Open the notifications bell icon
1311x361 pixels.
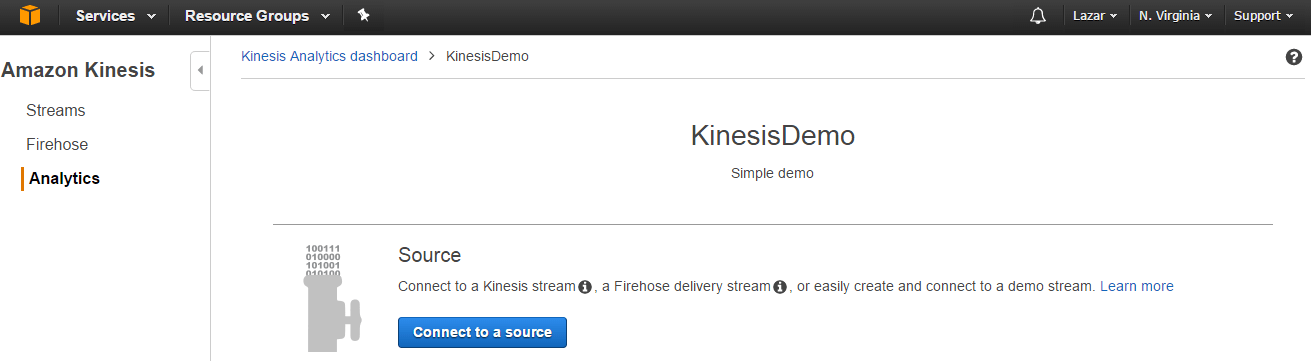click(1038, 16)
